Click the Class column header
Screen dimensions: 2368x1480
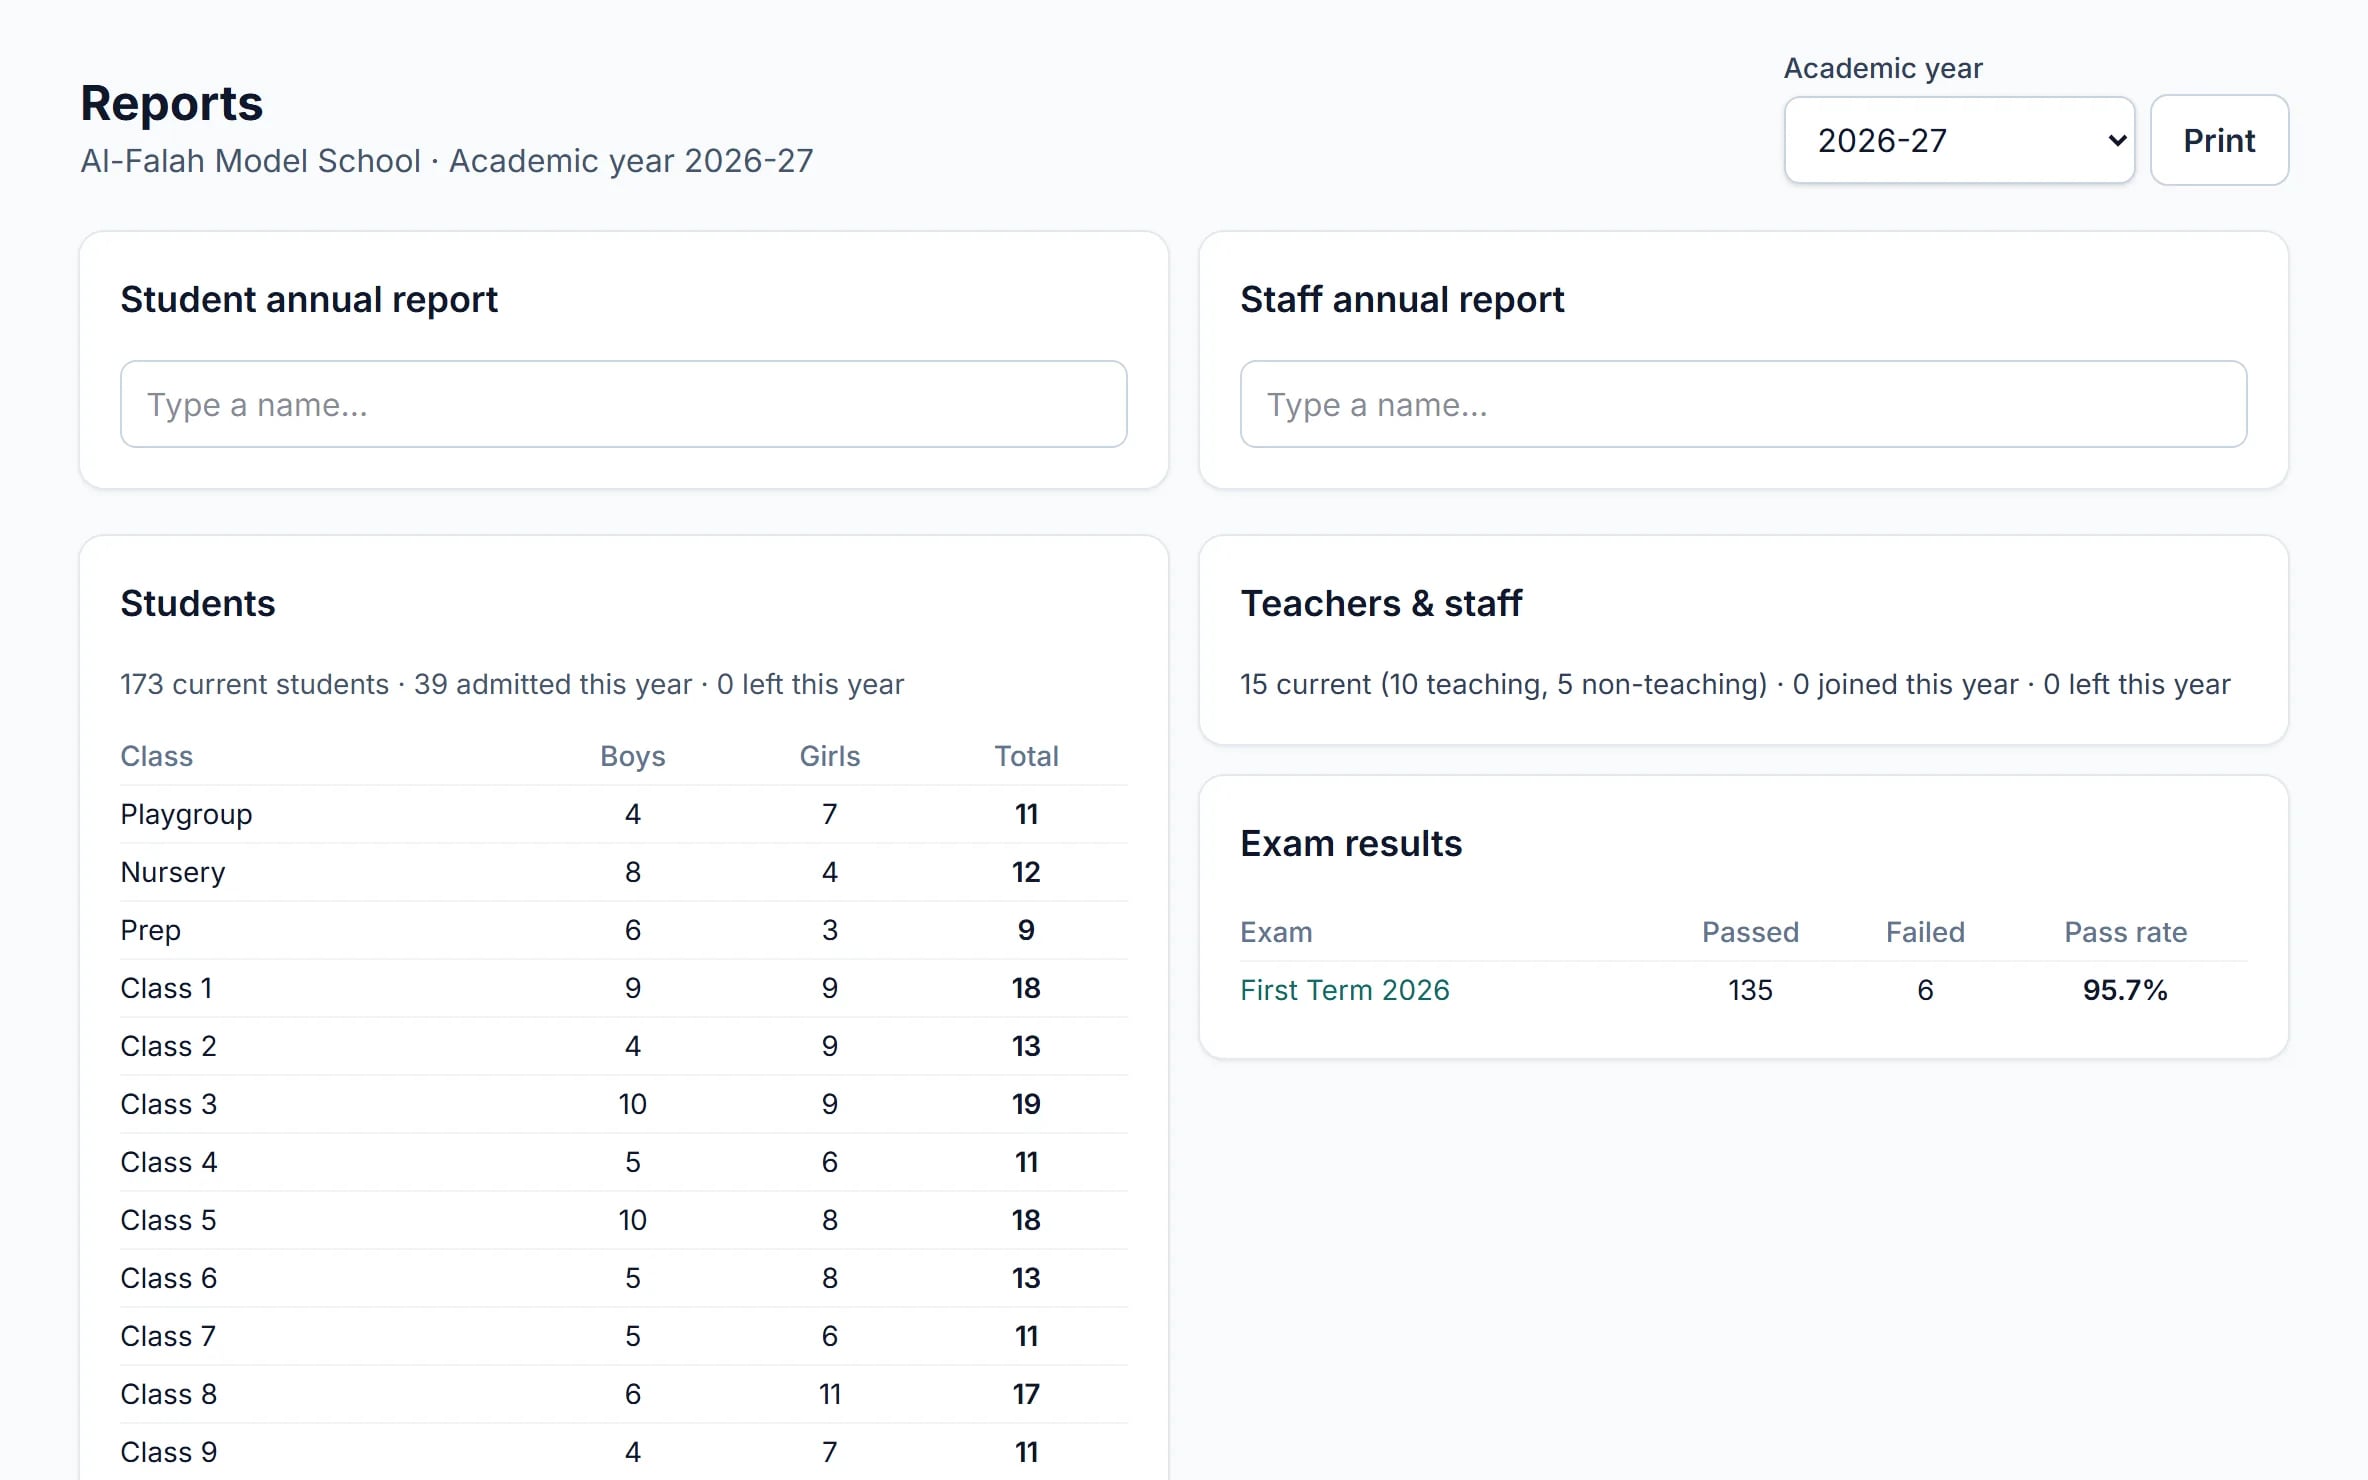pos(156,756)
